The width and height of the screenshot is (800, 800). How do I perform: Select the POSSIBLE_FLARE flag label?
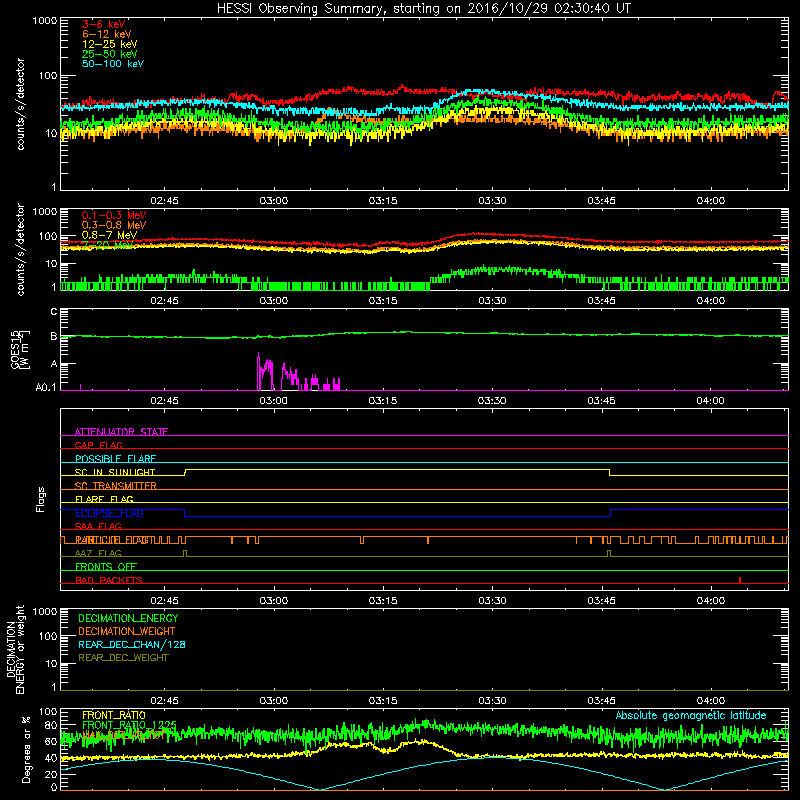click(115, 459)
